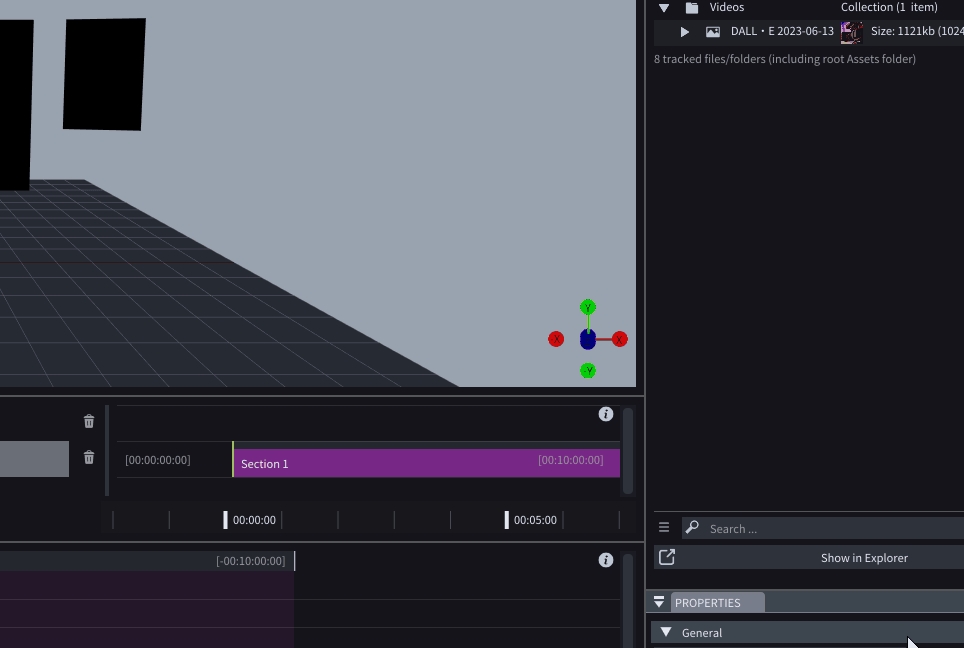This screenshot has height=648, width=964.
Task: Click into the asset Search field
Action: [x=830, y=528]
